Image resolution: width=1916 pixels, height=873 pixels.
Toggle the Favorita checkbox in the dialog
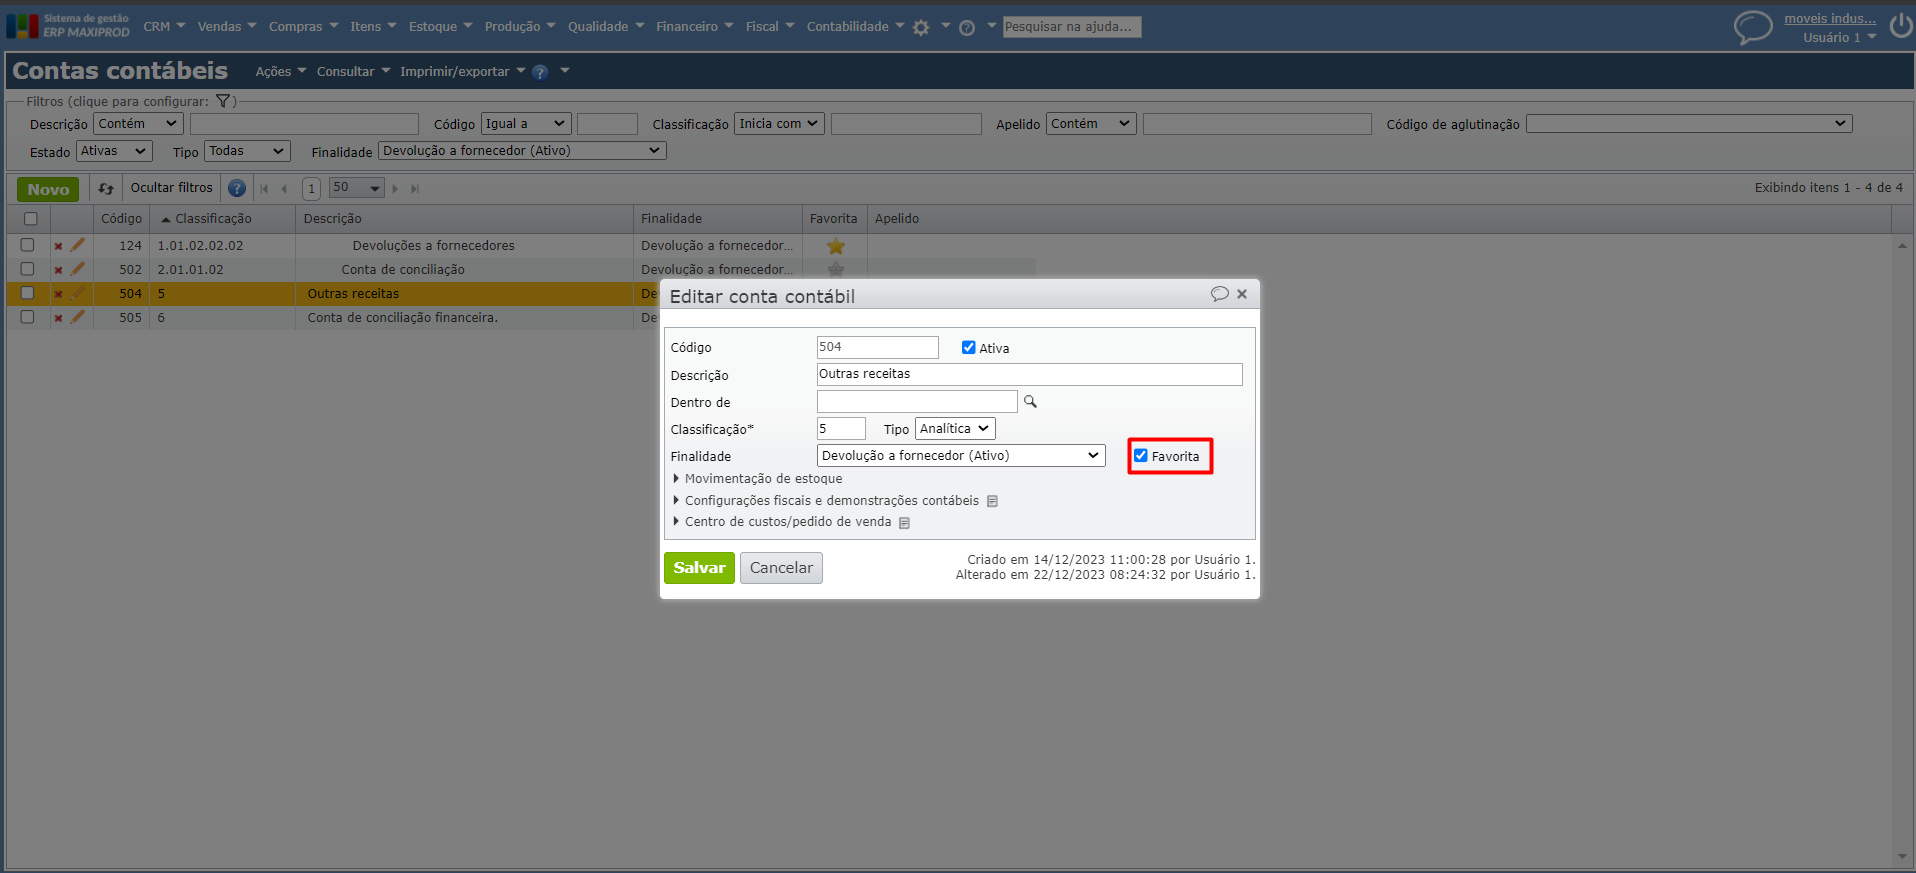(x=1141, y=456)
